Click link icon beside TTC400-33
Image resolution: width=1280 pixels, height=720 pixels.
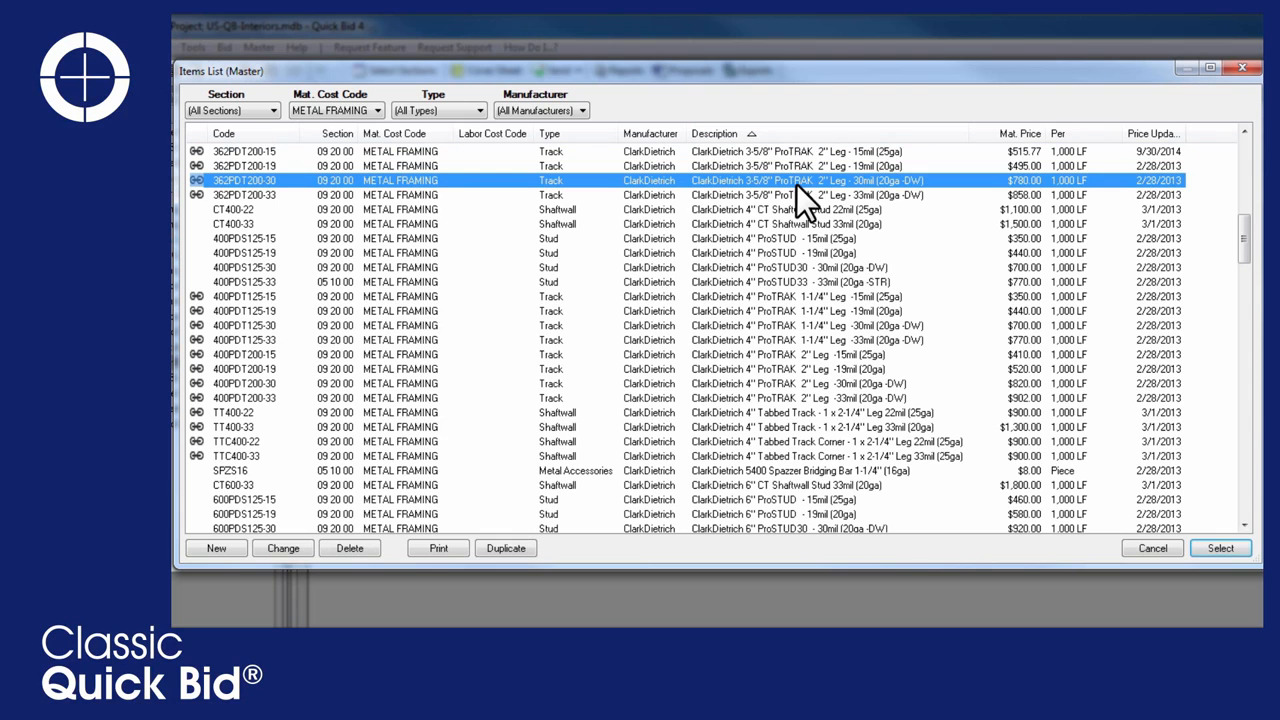click(197, 456)
